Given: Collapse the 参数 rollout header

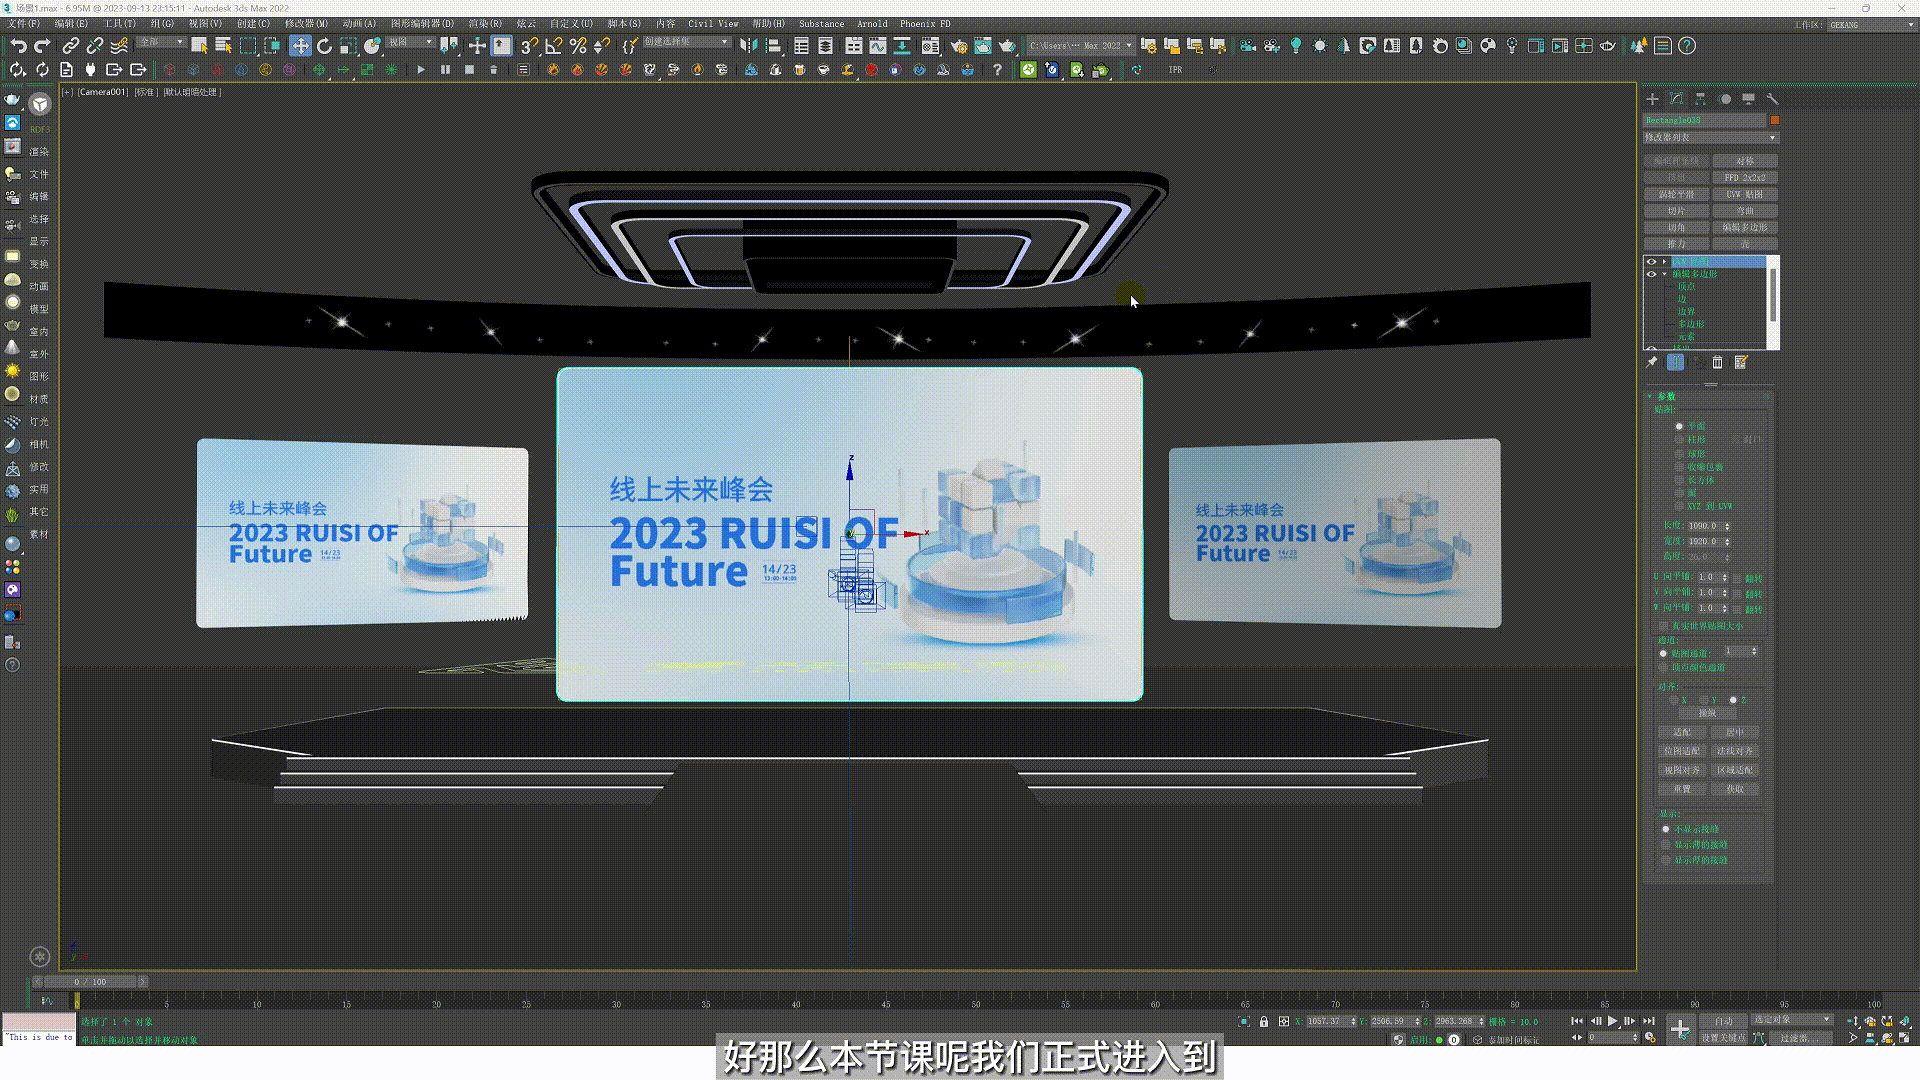Looking at the screenshot, I should 1708,396.
